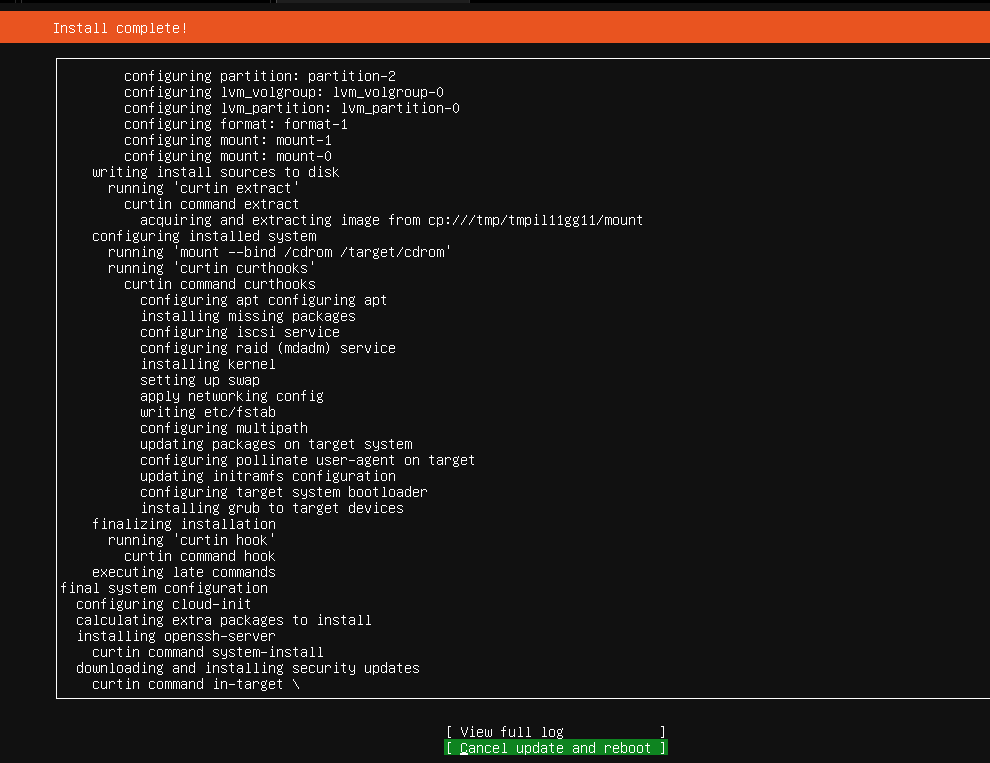Click 'final system configuration' log entry
This screenshot has height=763, width=990.
[164, 588]
